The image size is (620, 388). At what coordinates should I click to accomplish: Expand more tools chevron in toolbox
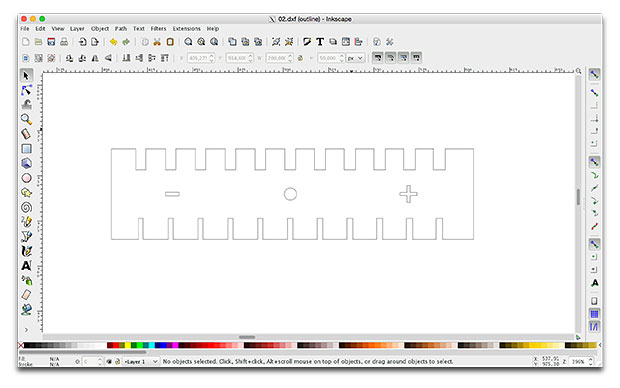[x=26, y=329]
